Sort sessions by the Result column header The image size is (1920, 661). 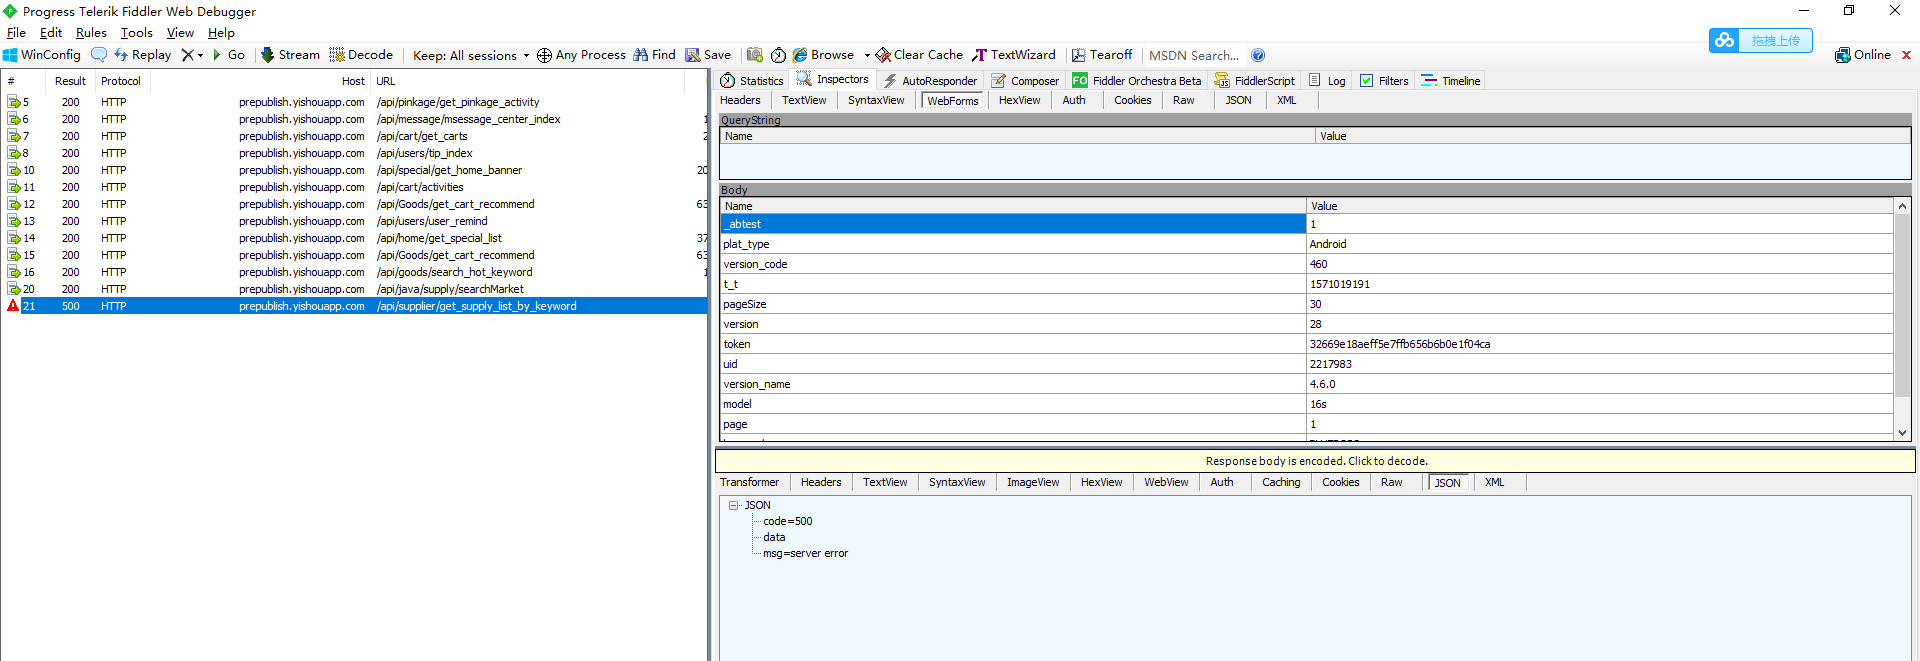coord(70,81)
